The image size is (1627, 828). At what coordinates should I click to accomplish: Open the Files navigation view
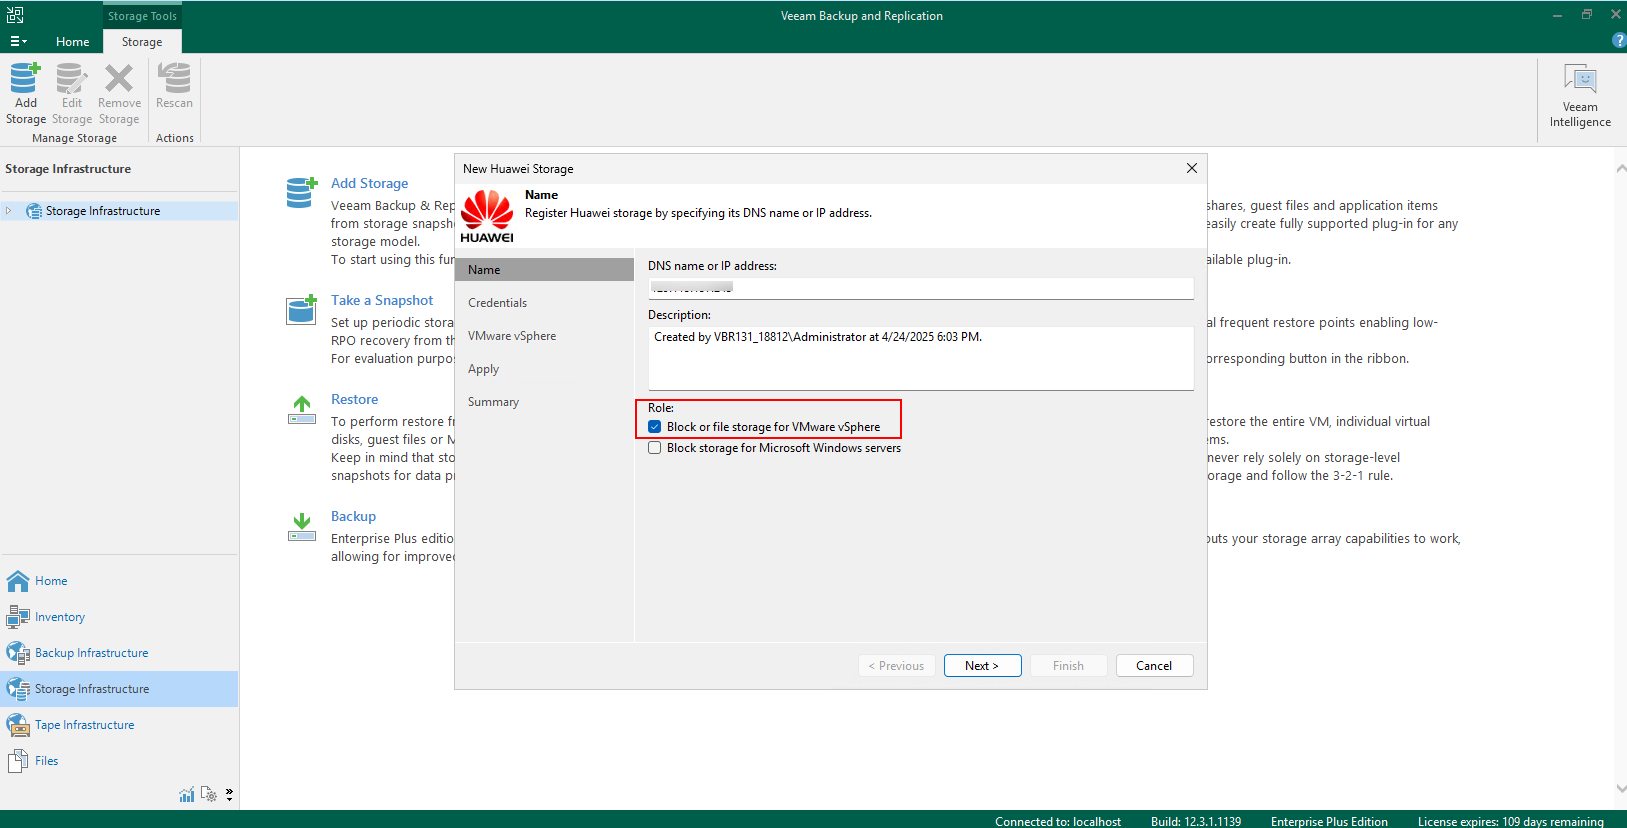coord(119,761)
